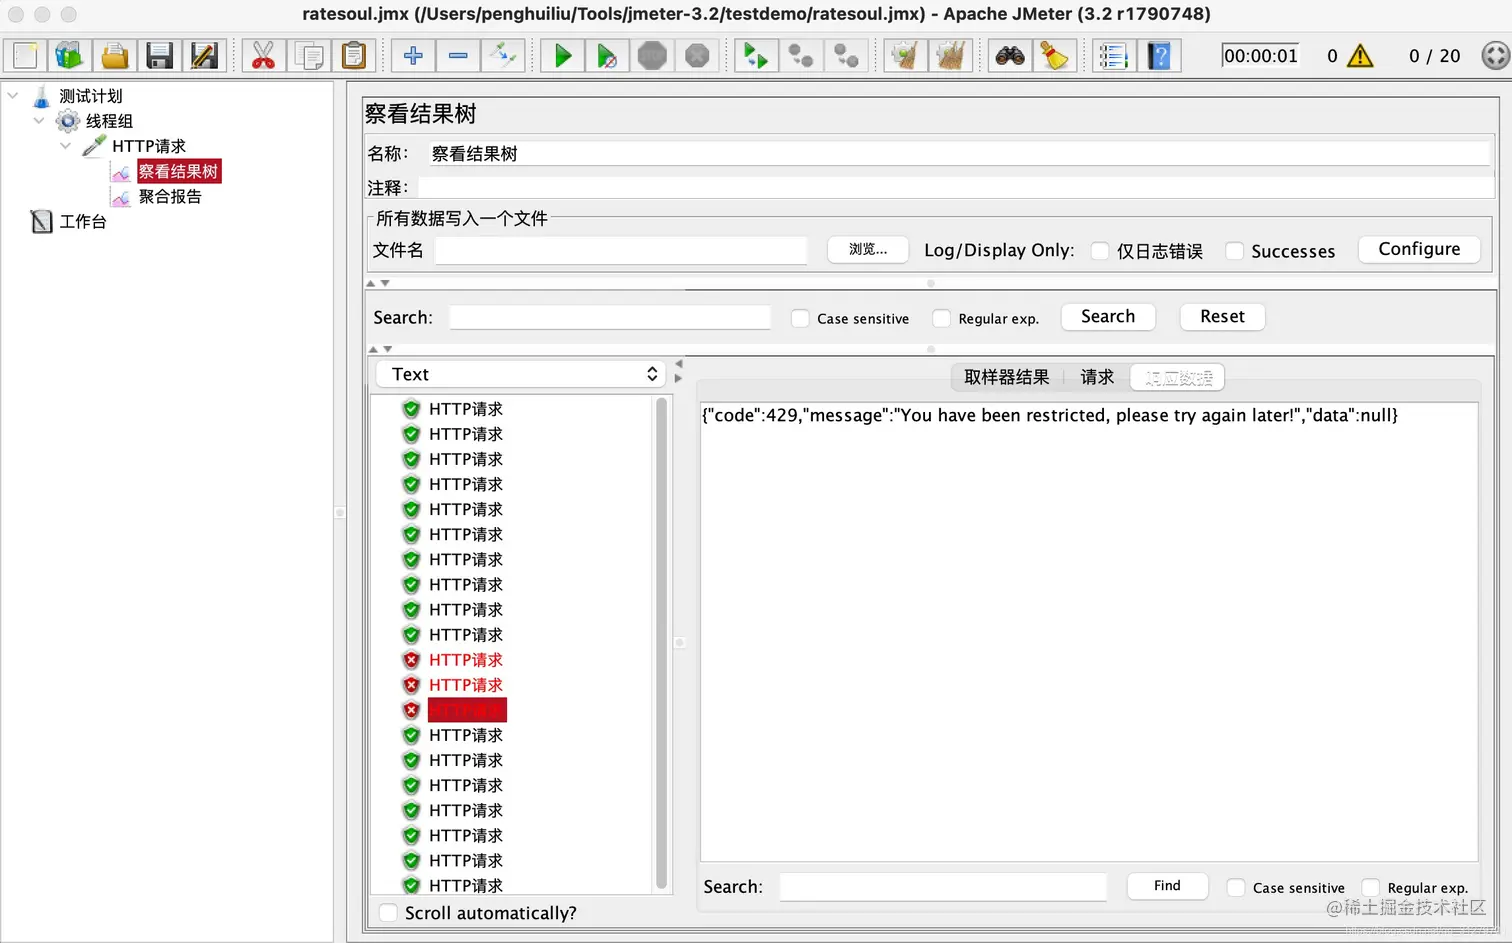Click left-pointing split pane arrow above results
Viewport: 1512px width, 943px height.
(679, 364)
